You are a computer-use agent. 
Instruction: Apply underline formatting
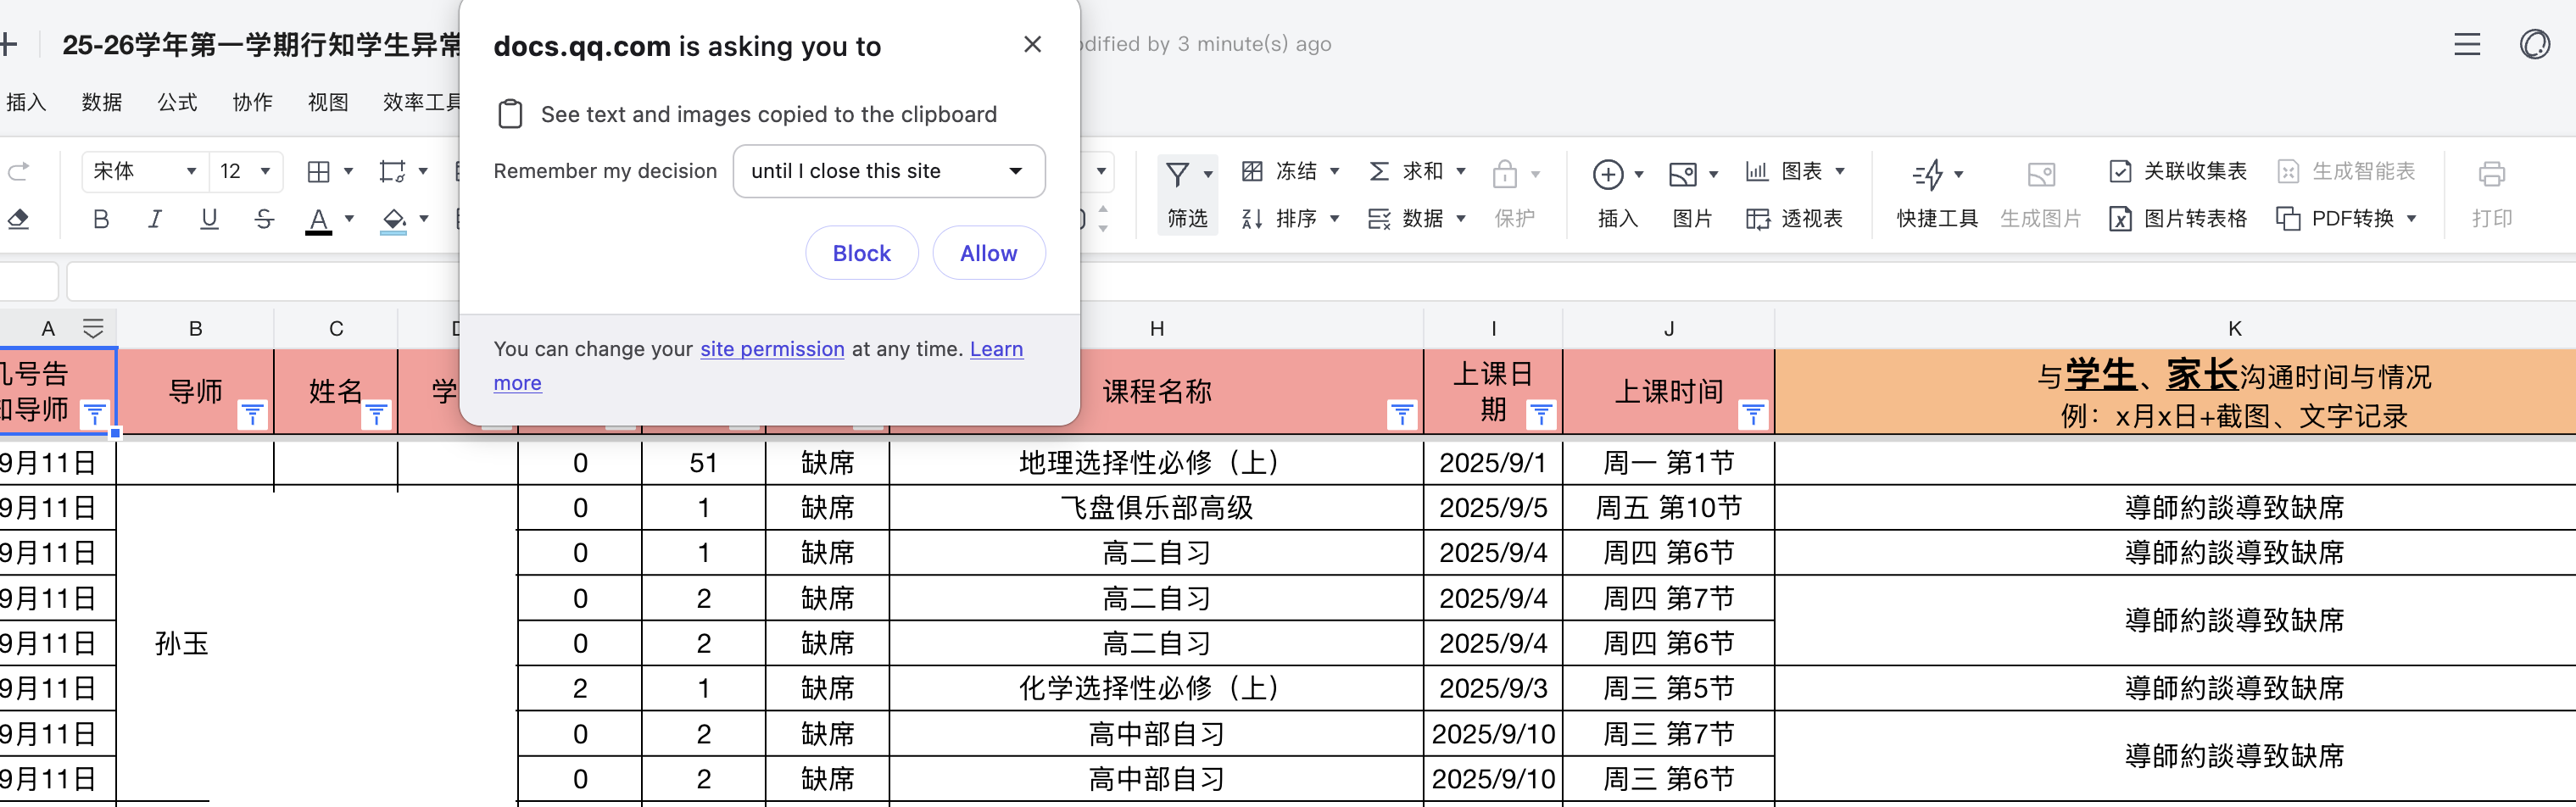pos(209,219)
